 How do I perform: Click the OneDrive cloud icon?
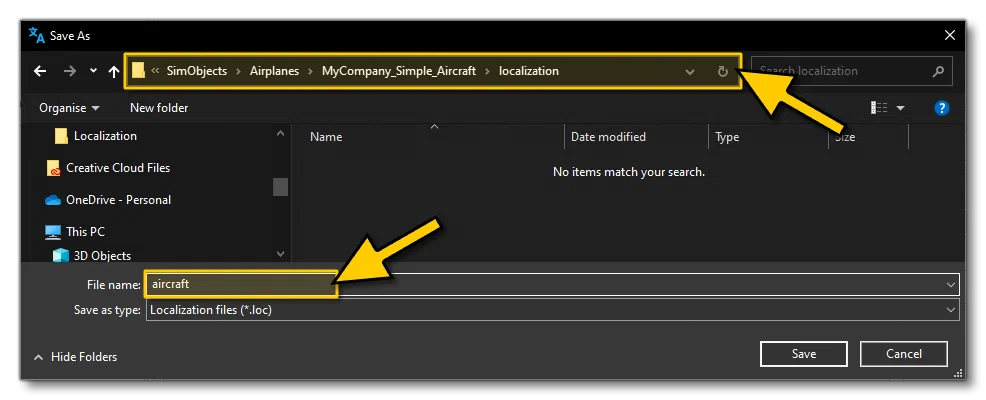click(53, 200)
